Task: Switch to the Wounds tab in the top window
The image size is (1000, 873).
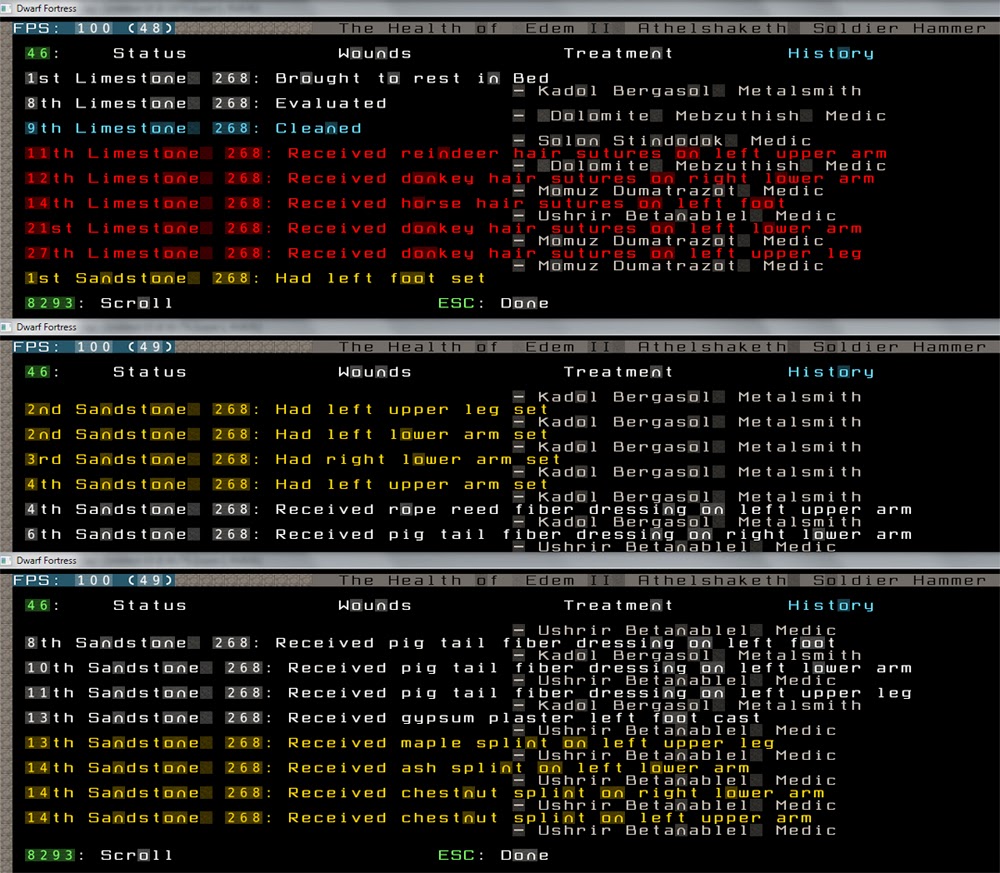Action: pos(375,54)
